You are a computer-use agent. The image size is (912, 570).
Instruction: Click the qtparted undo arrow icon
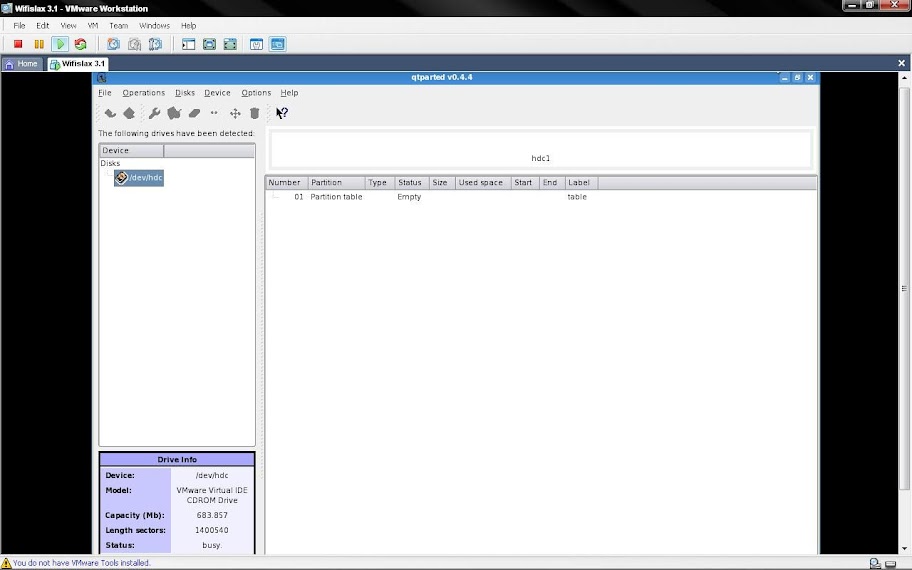(x=110, y=113)
